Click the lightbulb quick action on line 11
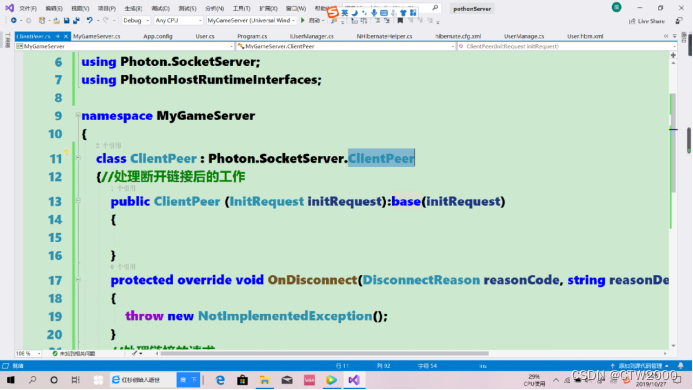The image size is (693, 390). [66, 152]
